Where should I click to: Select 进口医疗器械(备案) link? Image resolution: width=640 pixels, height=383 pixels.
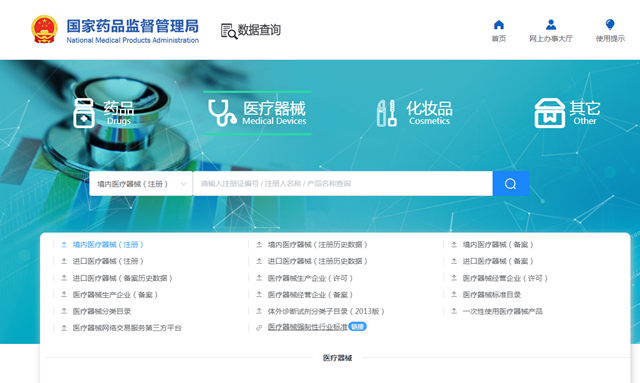(498, 261)
